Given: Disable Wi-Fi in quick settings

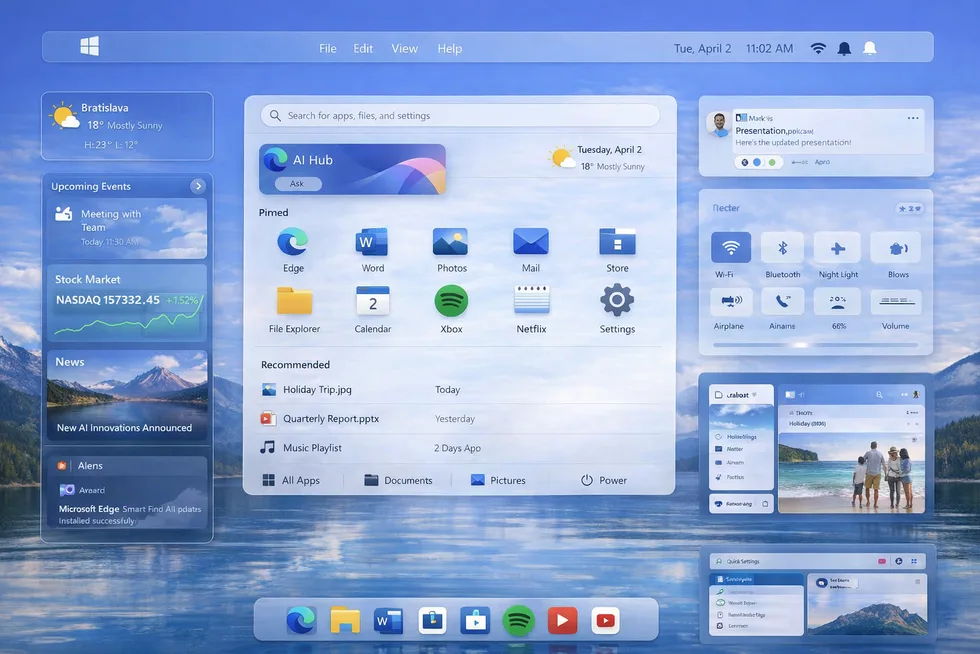Looking at the screenshot, I should (730, 247).
